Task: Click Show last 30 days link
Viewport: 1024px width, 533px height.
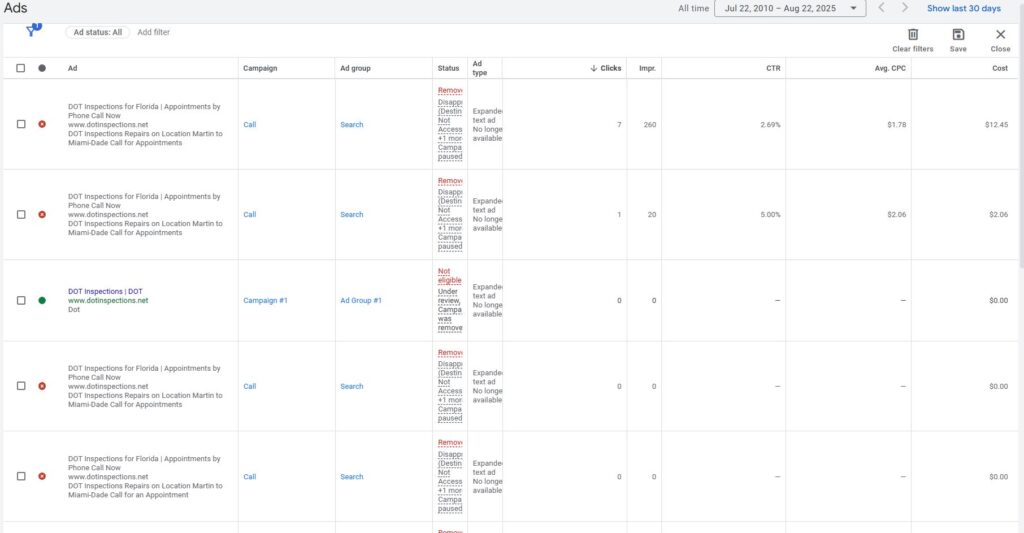Action: point(963,8)
